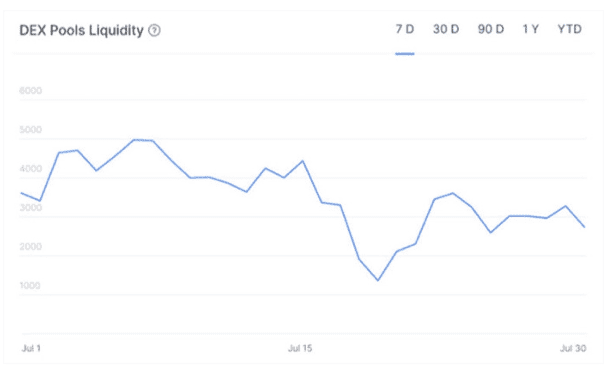Switch to the 90 D range

point(491,29)
